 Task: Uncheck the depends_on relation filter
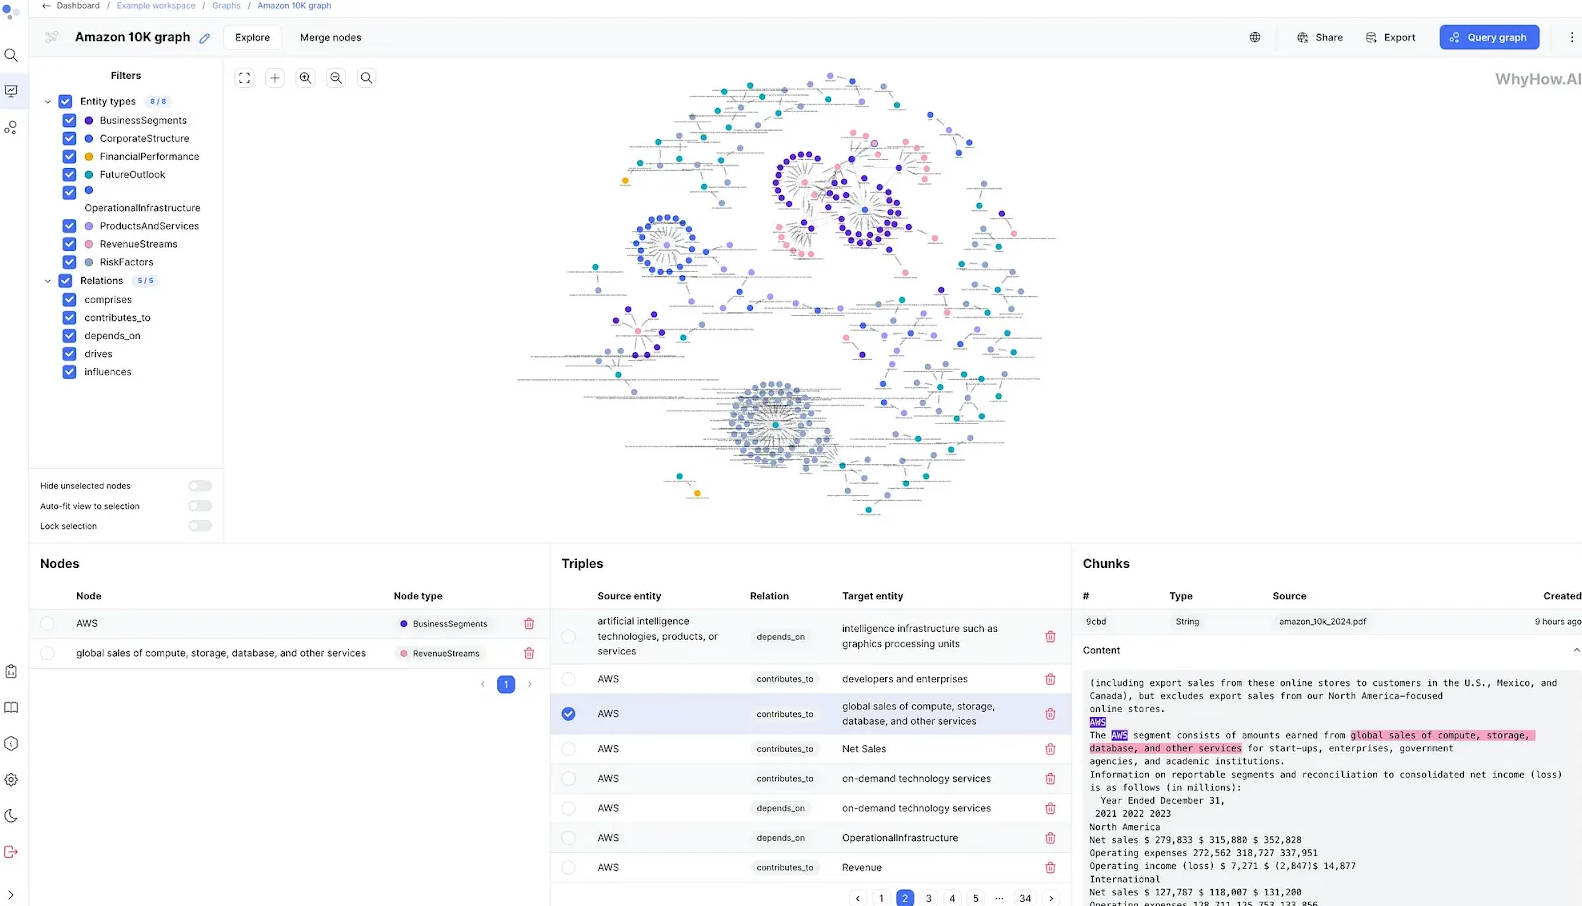(x=69, y=336)
